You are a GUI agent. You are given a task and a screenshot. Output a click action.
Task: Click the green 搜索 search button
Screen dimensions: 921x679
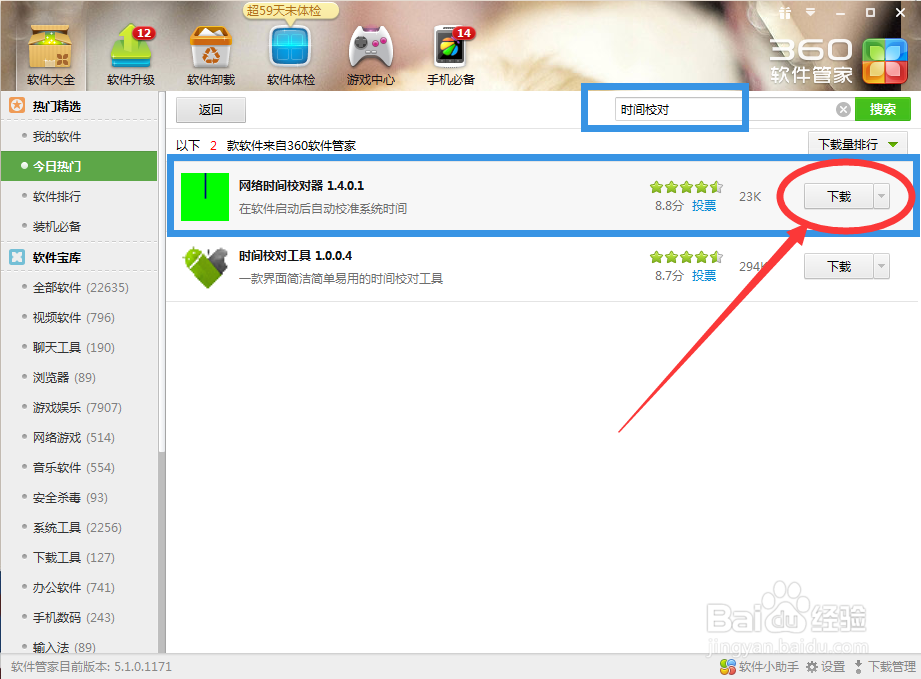883,109
